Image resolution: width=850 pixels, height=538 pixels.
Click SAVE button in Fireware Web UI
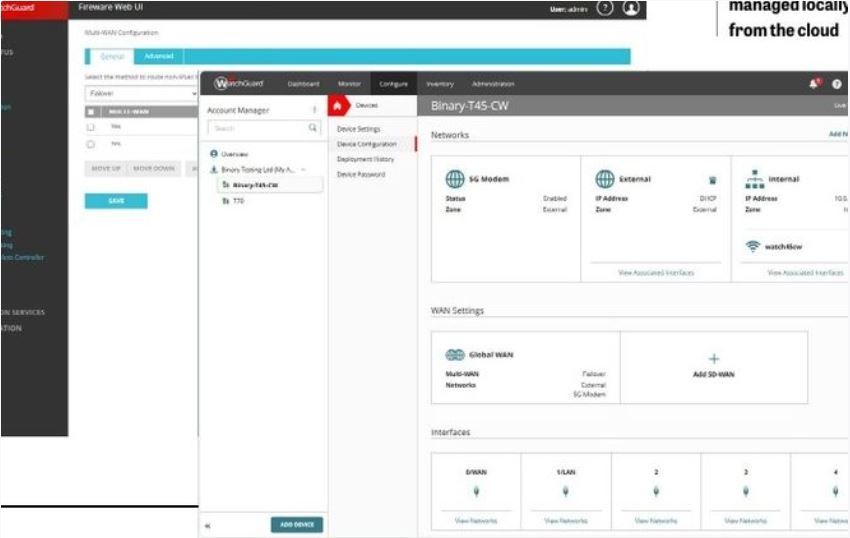point(116,201)
